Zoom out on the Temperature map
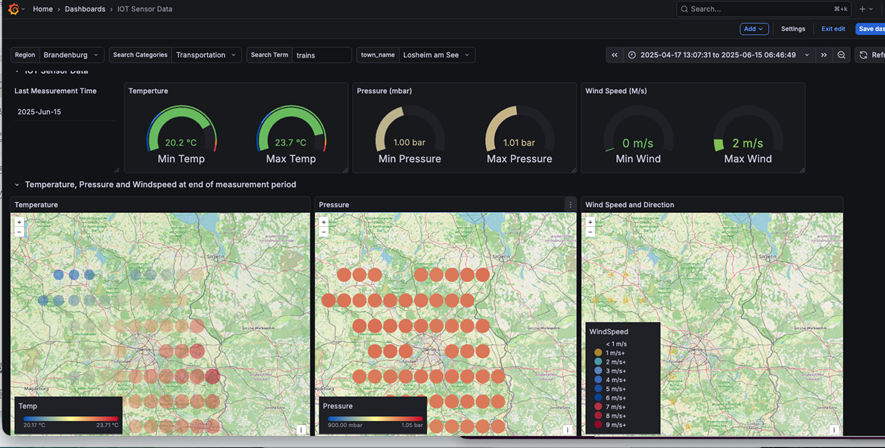 click(x=19, y=232)
